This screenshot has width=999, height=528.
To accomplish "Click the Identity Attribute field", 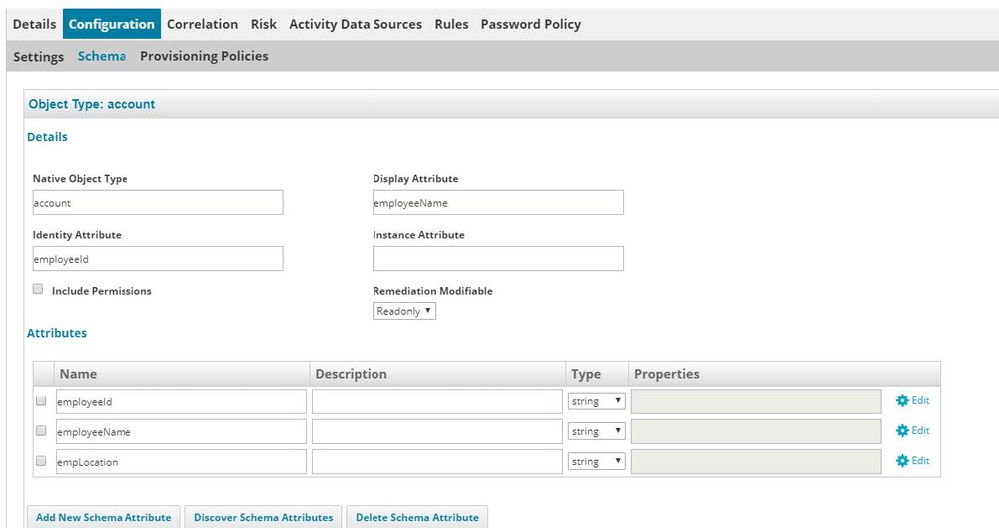I will pyautogui.click(x=158, y=259).
